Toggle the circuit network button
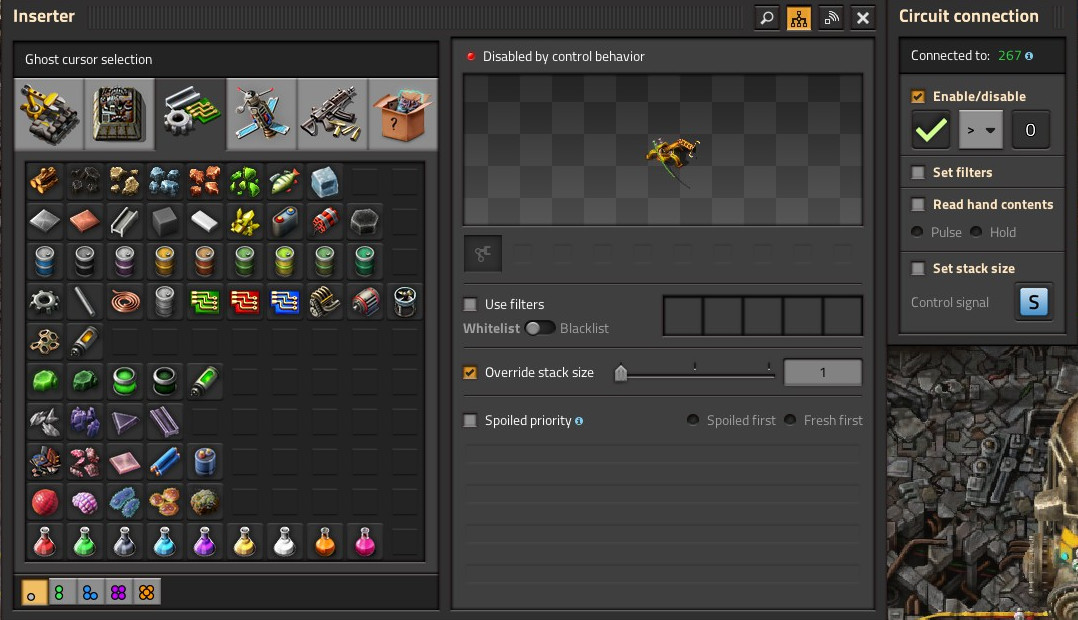This screenshot has width=1078, height=620. (799, 17)
